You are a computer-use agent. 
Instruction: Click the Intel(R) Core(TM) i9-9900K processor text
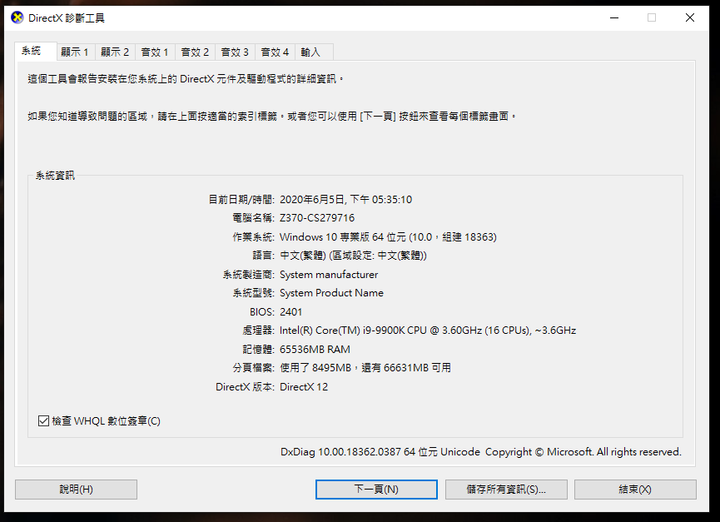(x=428, y=331)
